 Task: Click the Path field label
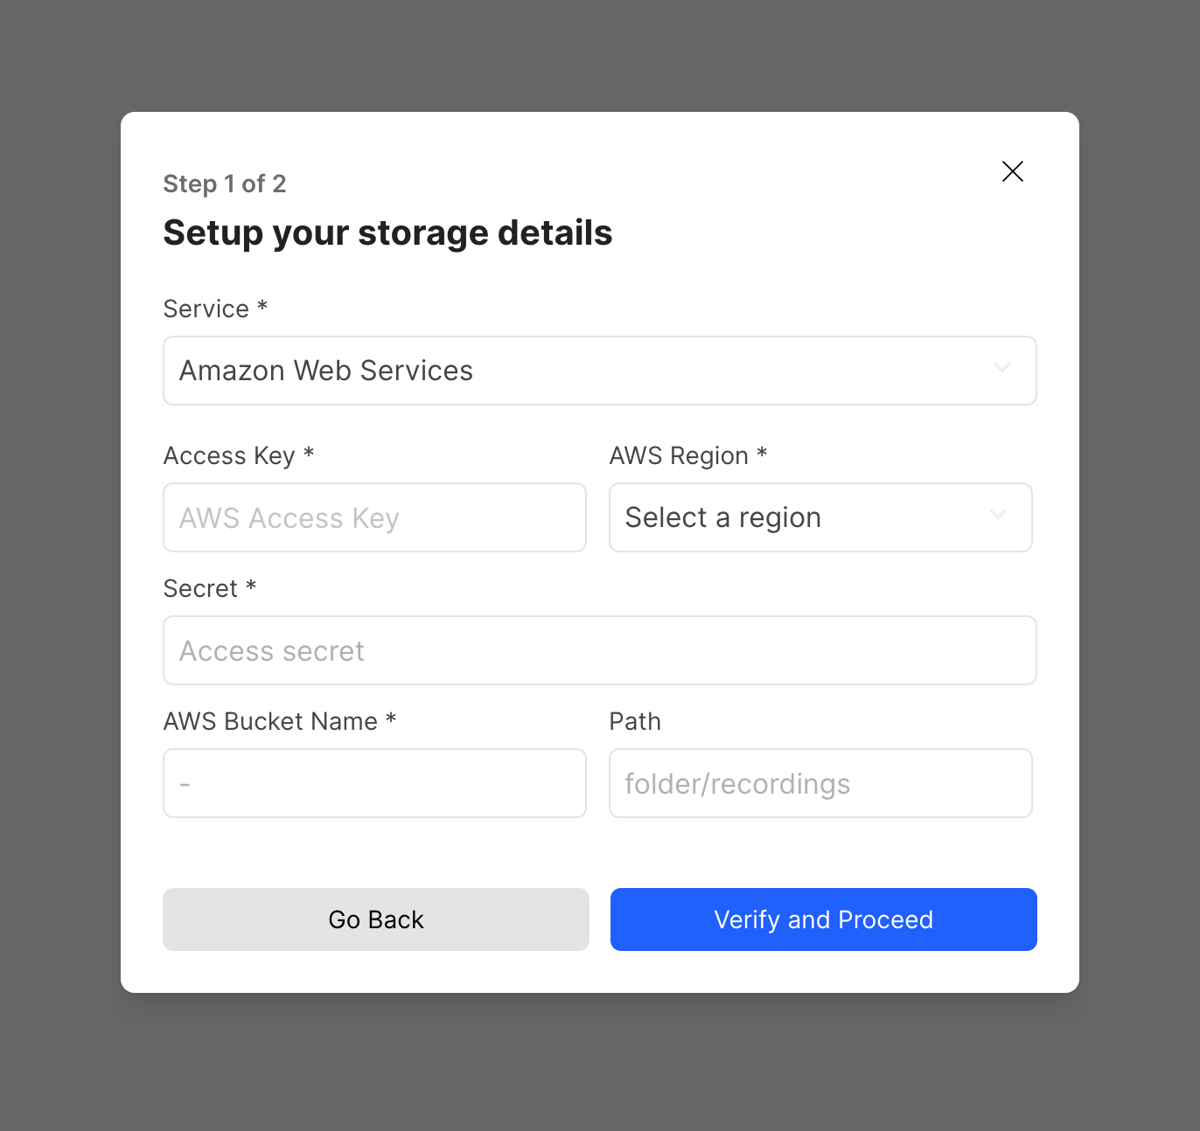pyautogui.click(x=635, y=720)
